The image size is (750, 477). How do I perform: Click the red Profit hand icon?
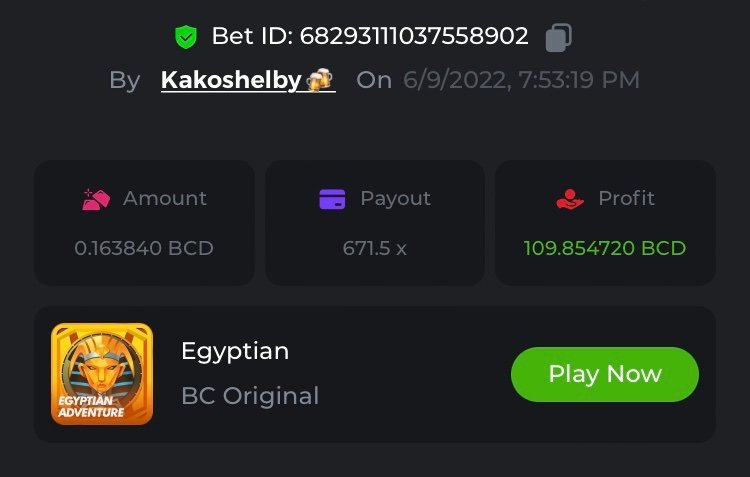click(x=569, y=199)
